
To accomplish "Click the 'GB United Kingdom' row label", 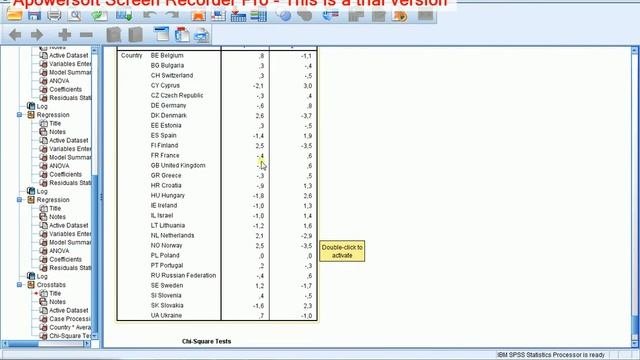I will coord(178,166).
